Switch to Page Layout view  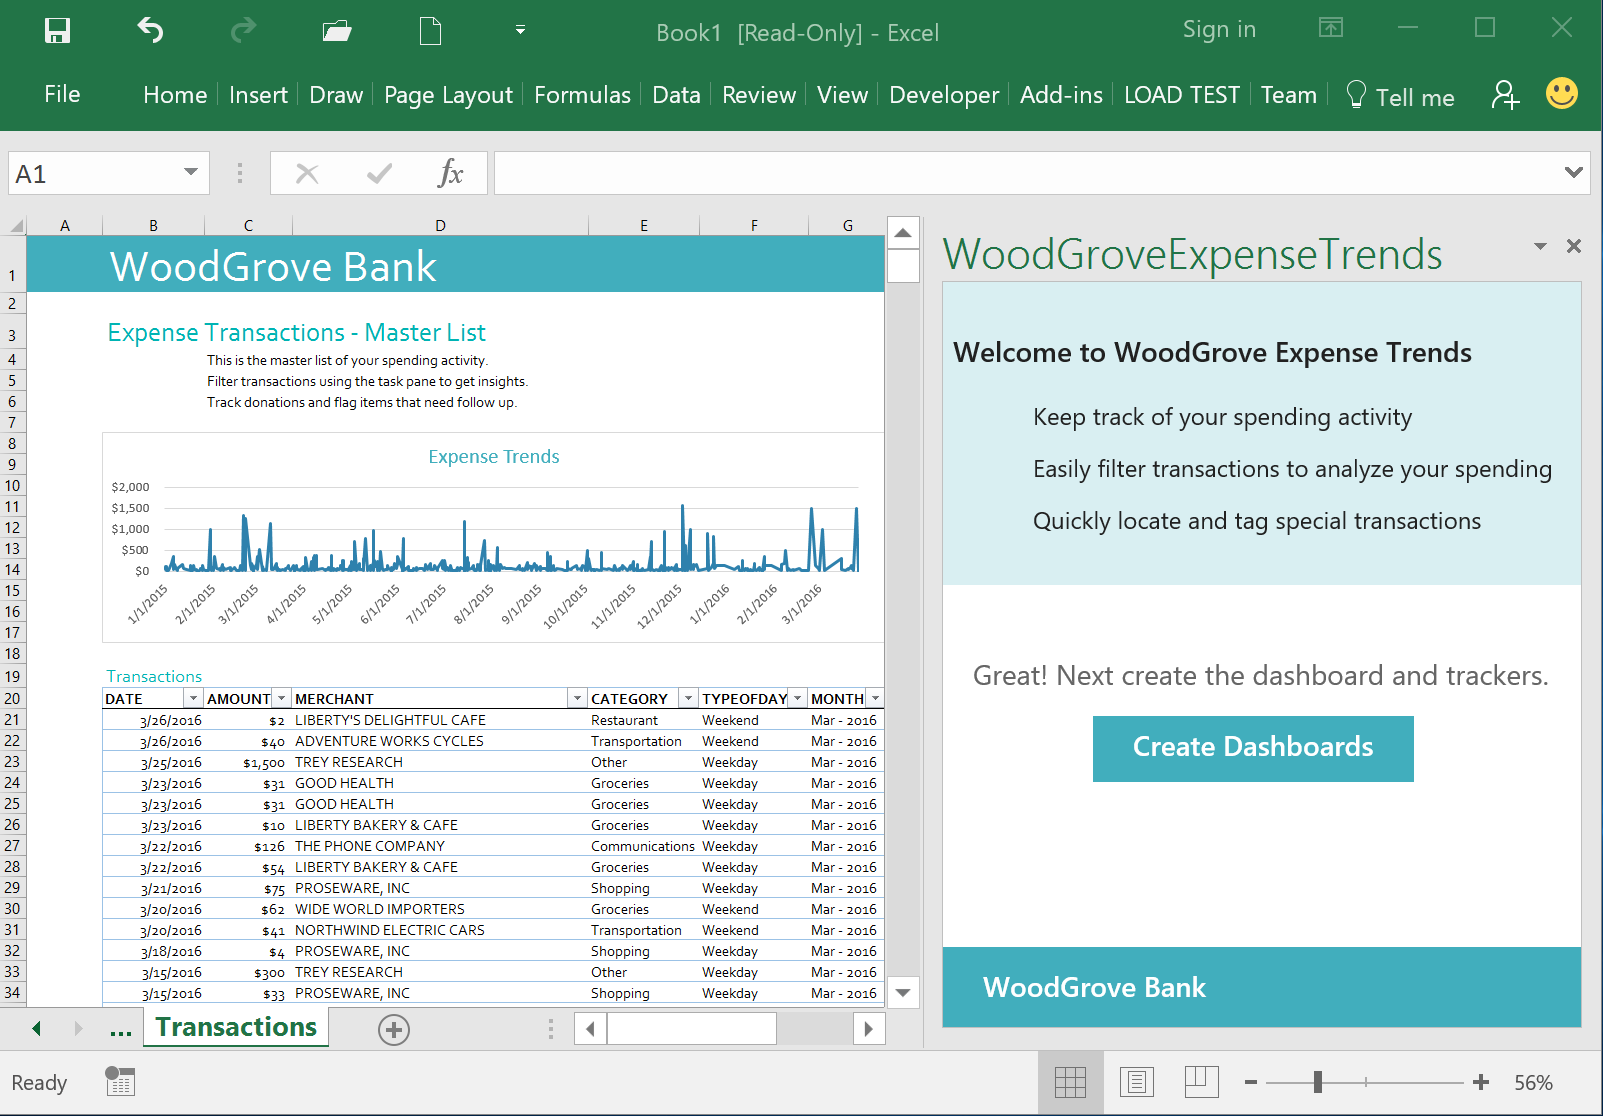tap(1136, 1082)
